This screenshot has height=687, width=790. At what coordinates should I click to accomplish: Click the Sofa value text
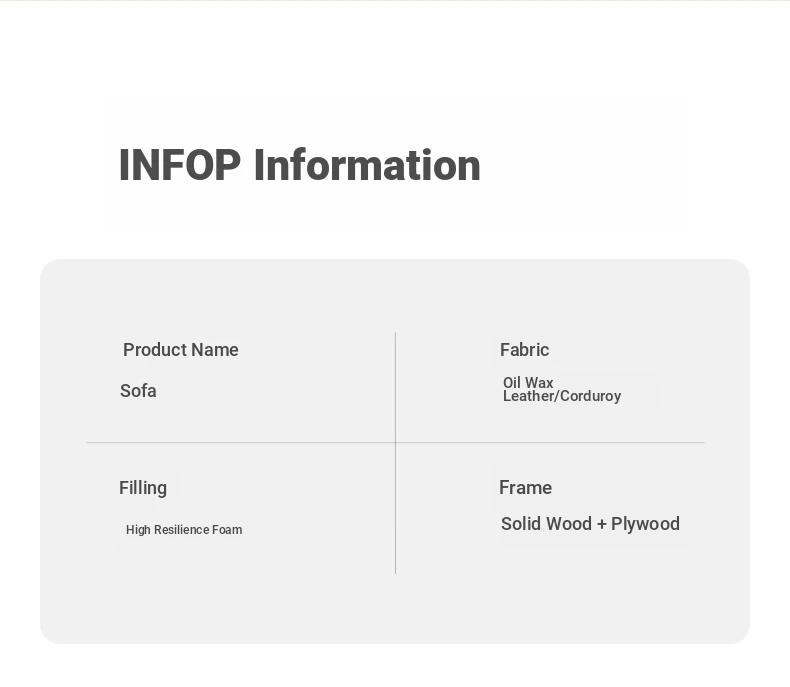pyautogui.click(x=138, y=391)
